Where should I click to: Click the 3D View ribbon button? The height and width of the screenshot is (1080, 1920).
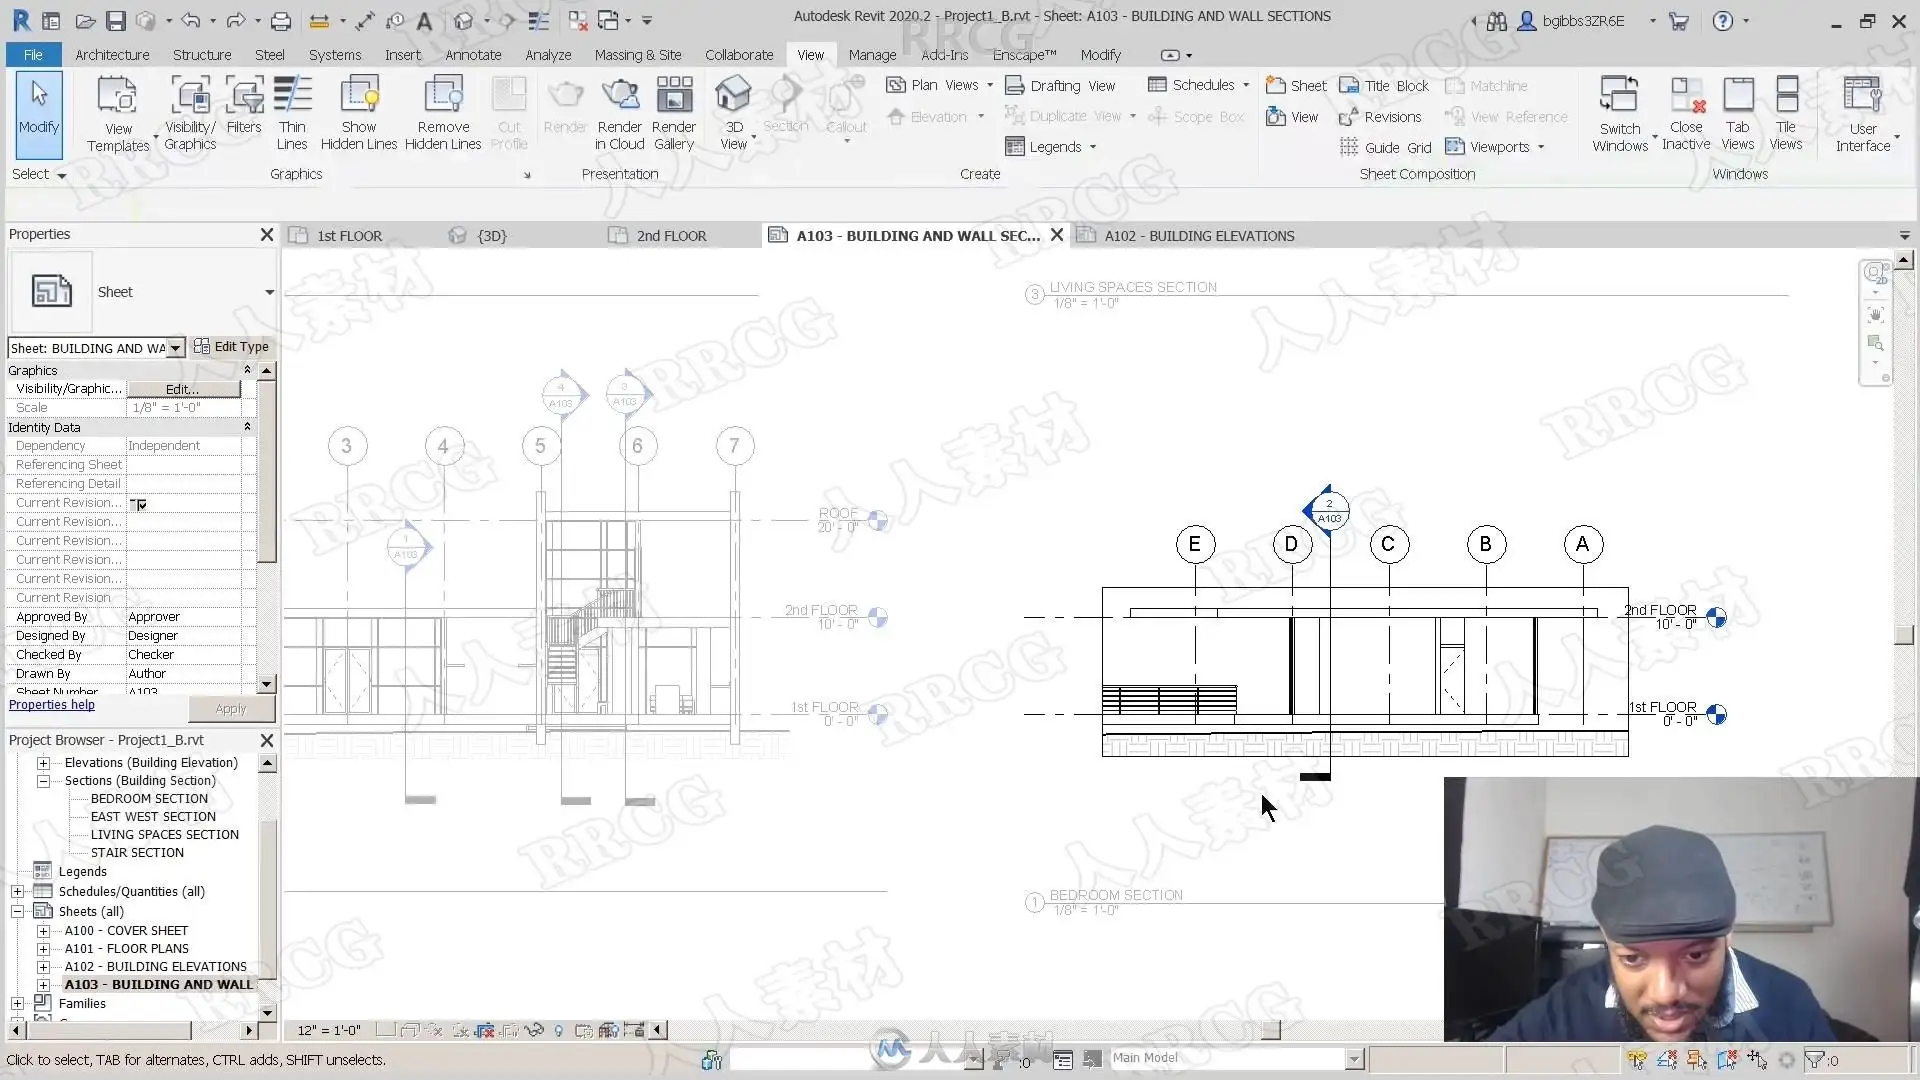point(734,114)
